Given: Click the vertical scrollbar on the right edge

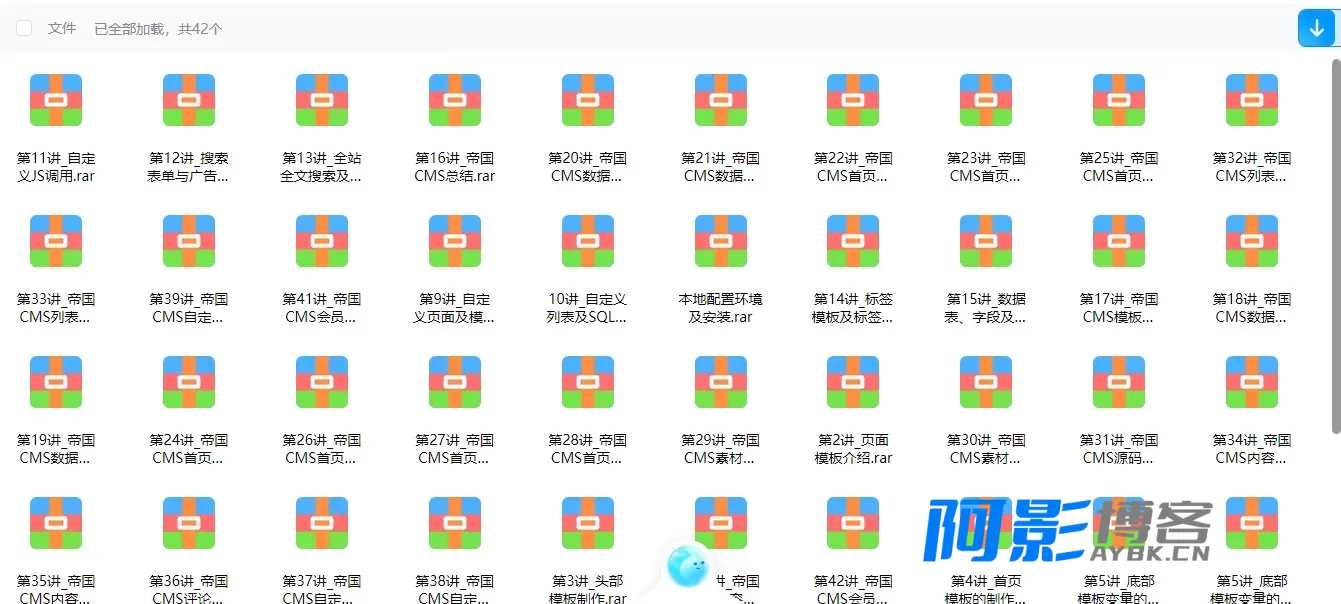Looking at the screenshot, I should pyautogui.click(x=1335, y=245).
